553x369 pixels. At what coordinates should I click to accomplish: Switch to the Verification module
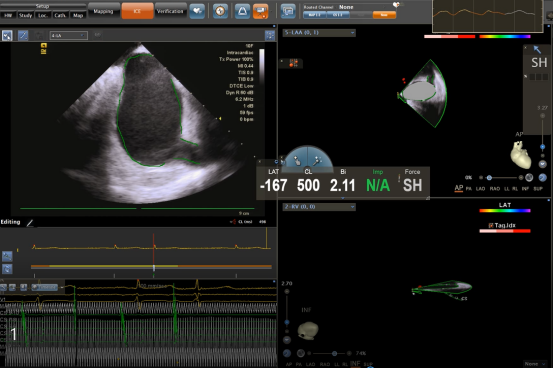point(170,11)
